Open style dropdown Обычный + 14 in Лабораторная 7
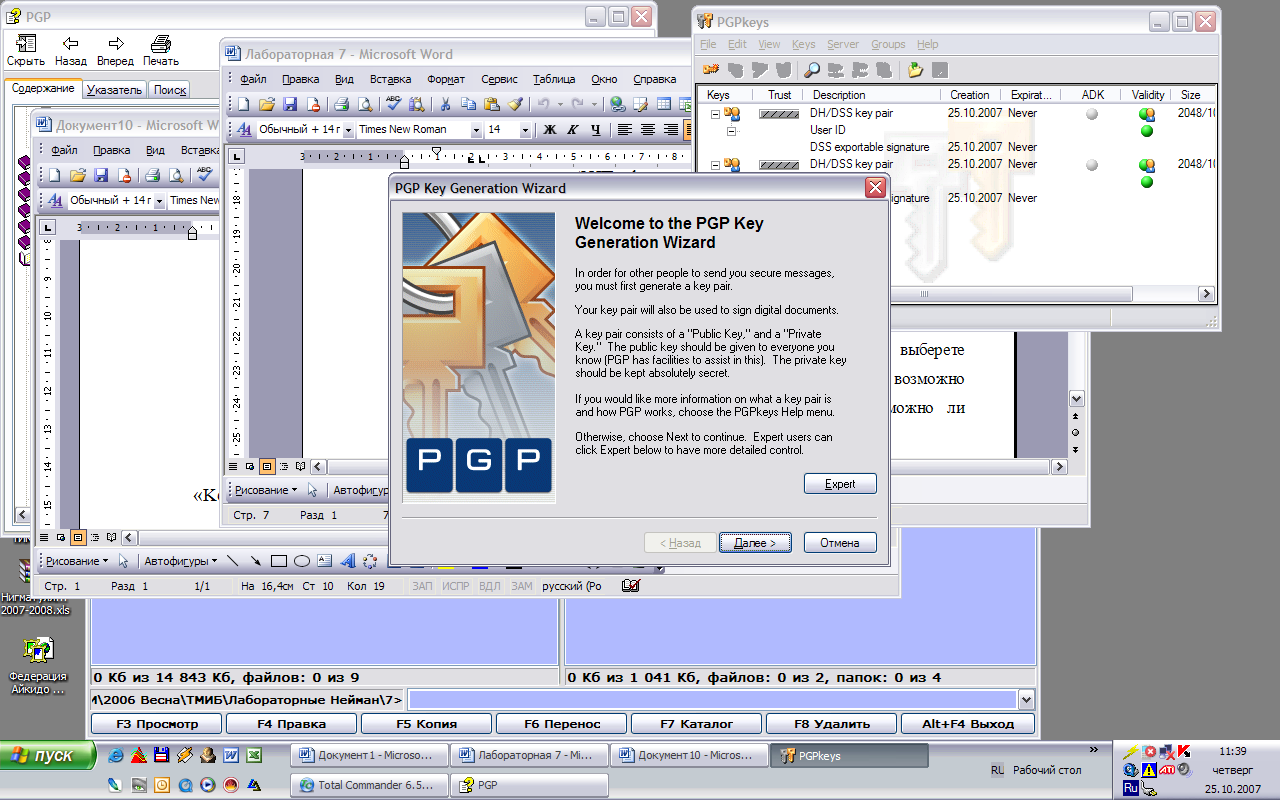The width and height of the screenshot is (1280, 800). (348, 130)
